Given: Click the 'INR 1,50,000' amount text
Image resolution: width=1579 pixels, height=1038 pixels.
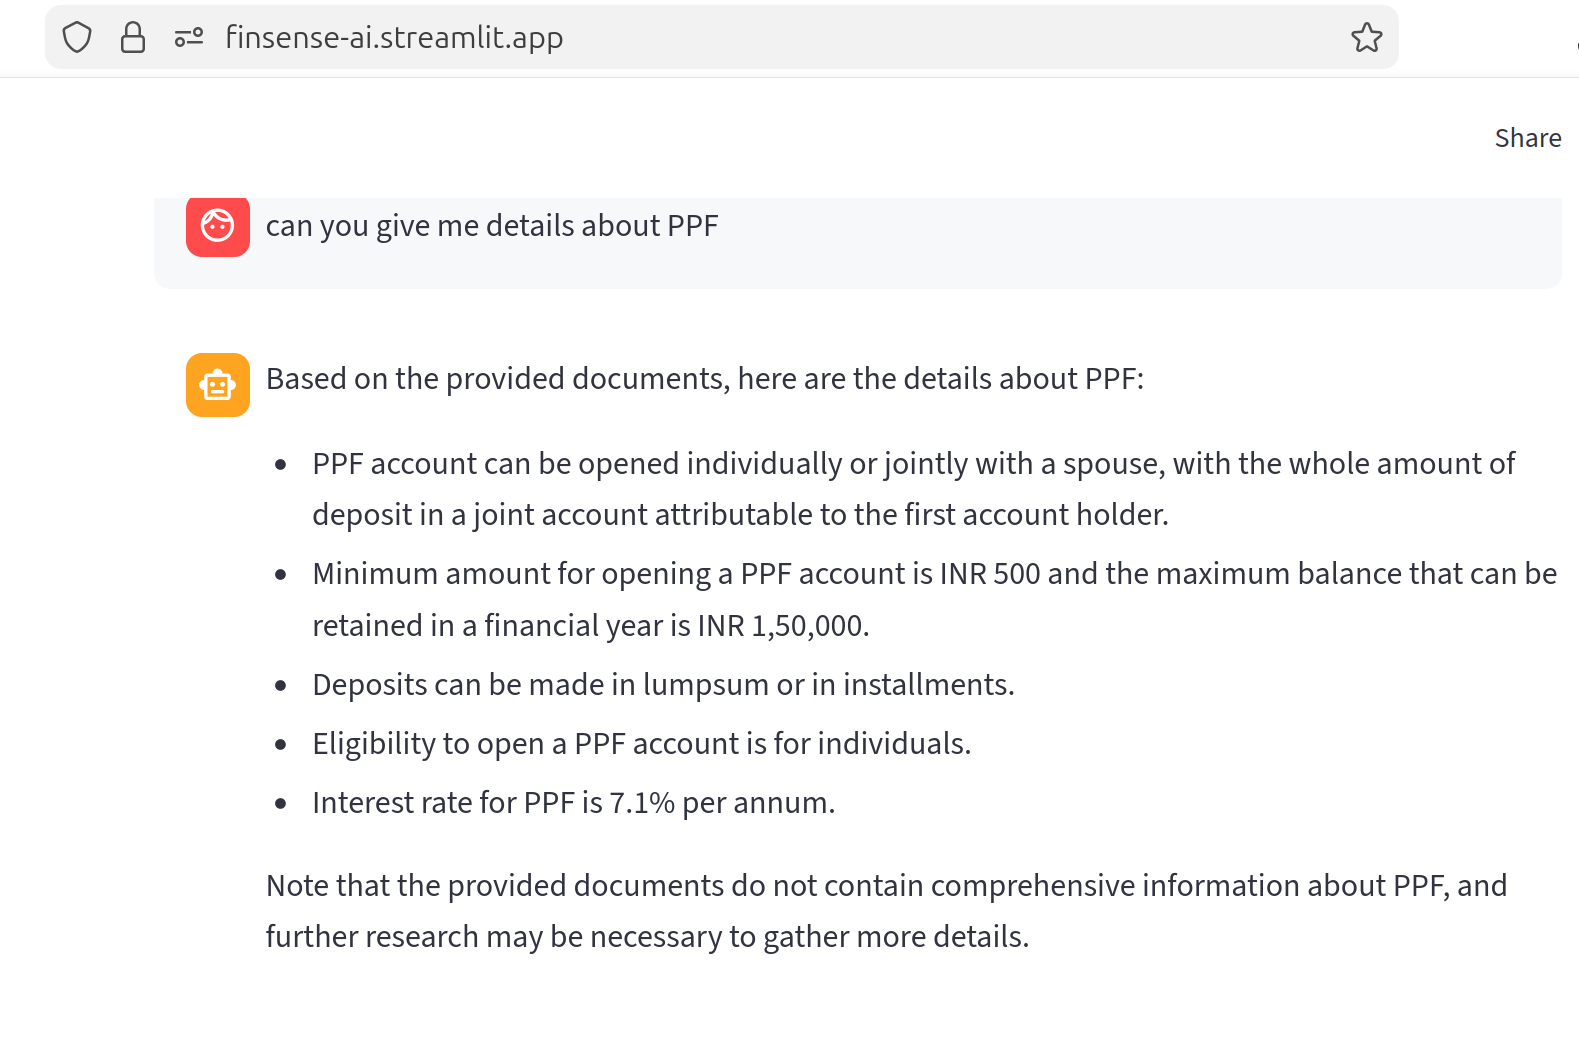Looking at the screenshot, I should 782,626.
